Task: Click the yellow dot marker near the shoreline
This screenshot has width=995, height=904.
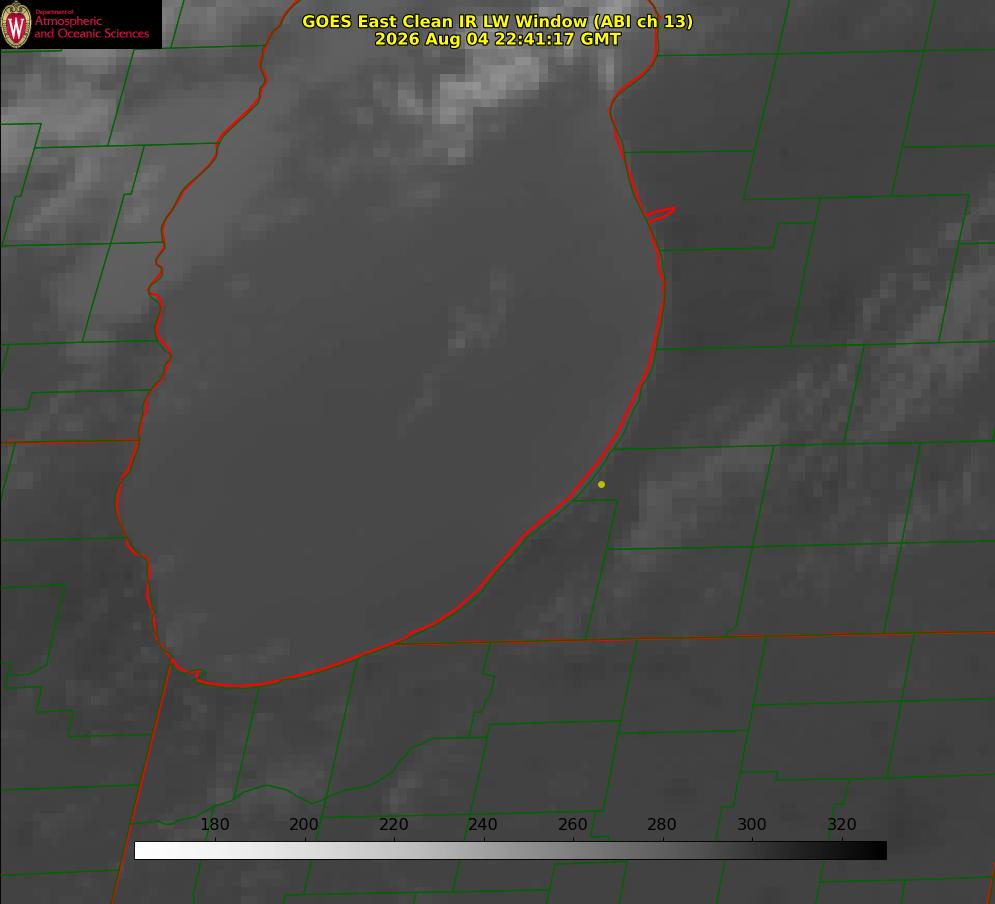Action: click(x=601, y=484)
